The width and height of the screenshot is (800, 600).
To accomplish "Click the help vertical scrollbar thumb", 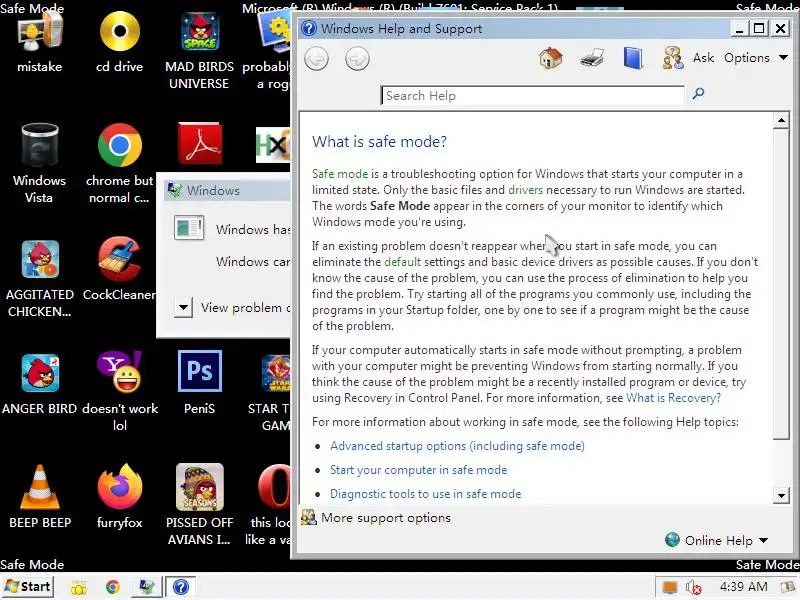I will point(781,284).
